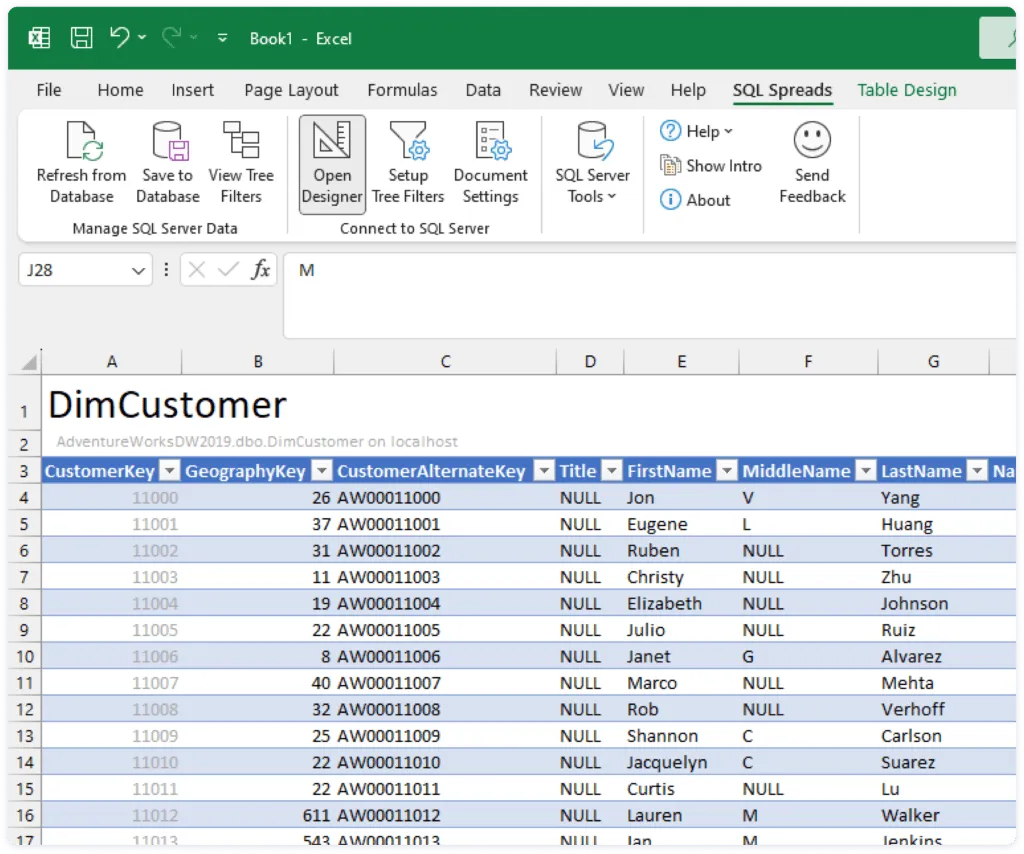This screenshot has width=1024, height=854.
Task: Select the column C header
Action: click(445, 361)
